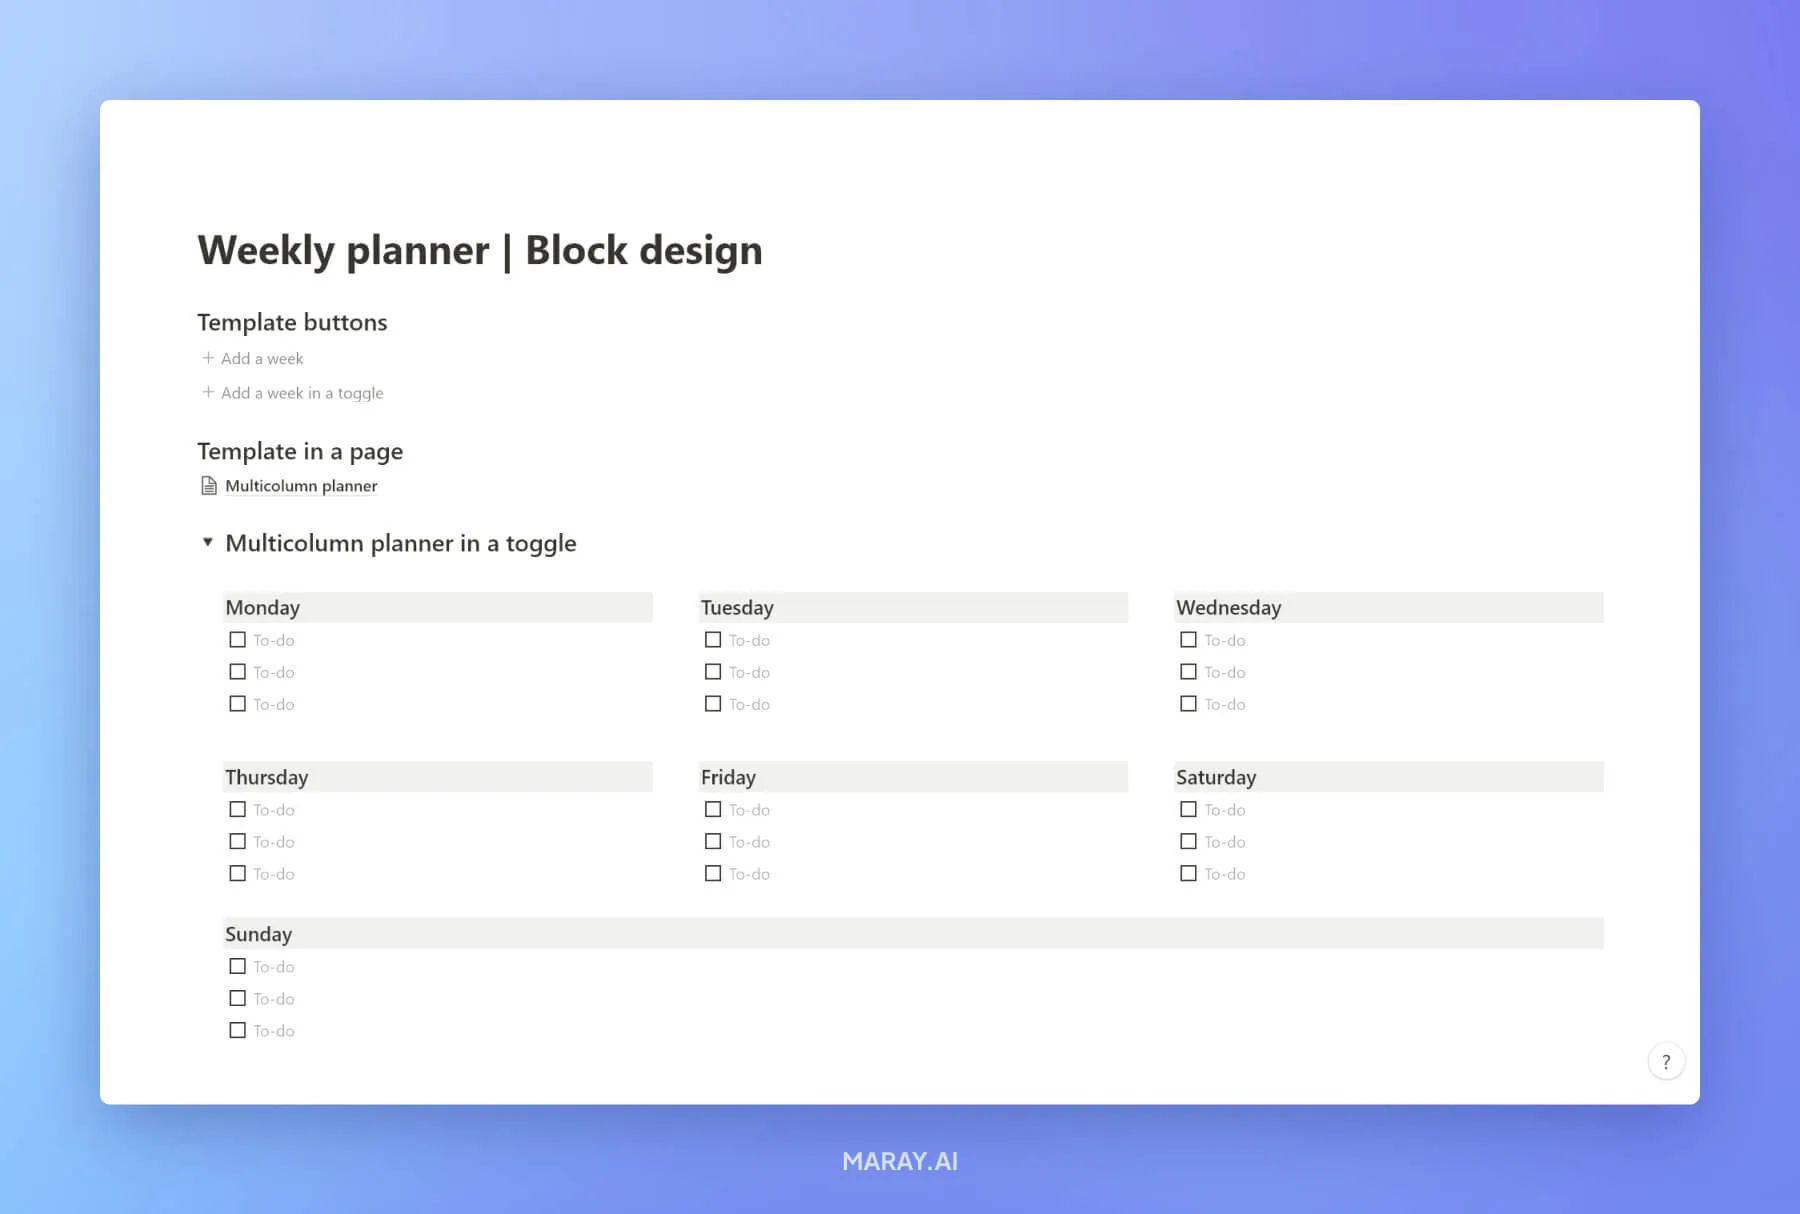The height and width of the screenshot is (1214, 1800).
Task: Click the page title "Weekly planner | Block design"
Action: click(480, 250)
